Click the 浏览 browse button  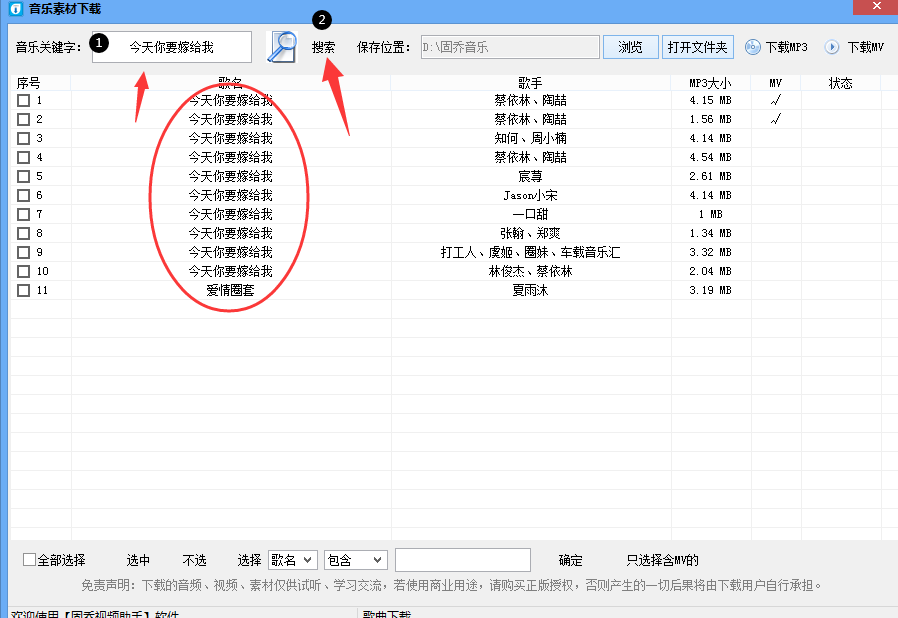click(630, 46)
